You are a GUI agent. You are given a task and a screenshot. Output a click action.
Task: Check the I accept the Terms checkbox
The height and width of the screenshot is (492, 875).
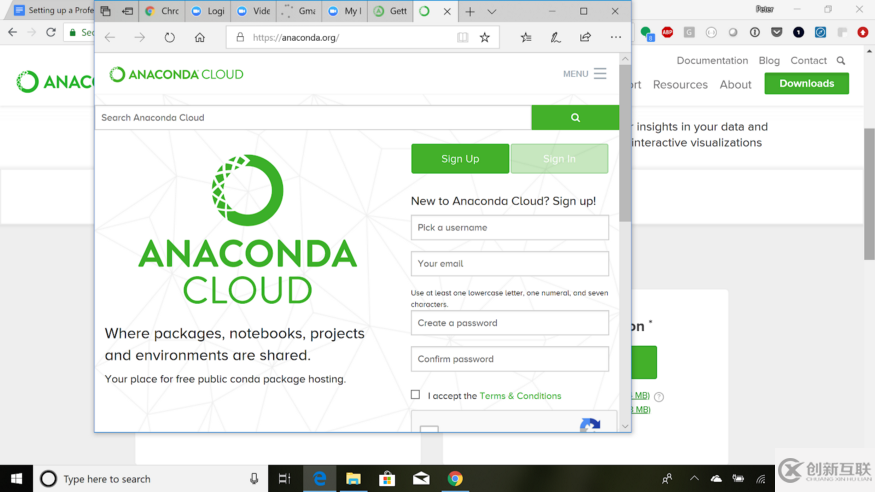tap(415, 394)
